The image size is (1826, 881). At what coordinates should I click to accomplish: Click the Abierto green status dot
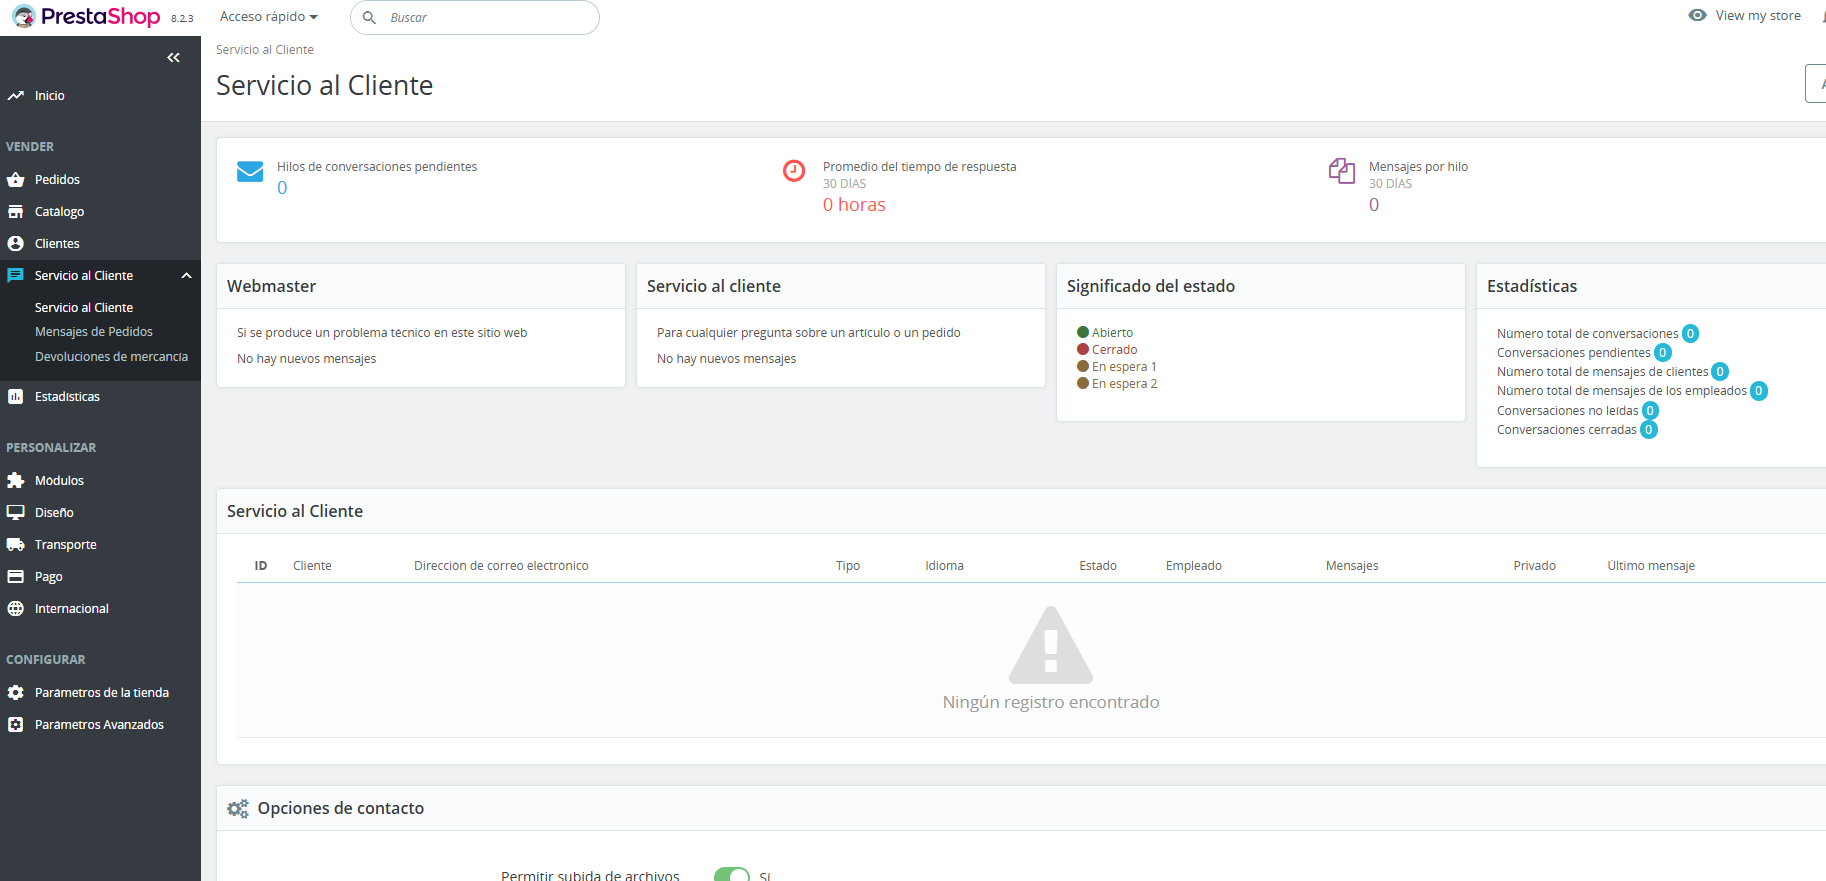(x=1083, y=333)
